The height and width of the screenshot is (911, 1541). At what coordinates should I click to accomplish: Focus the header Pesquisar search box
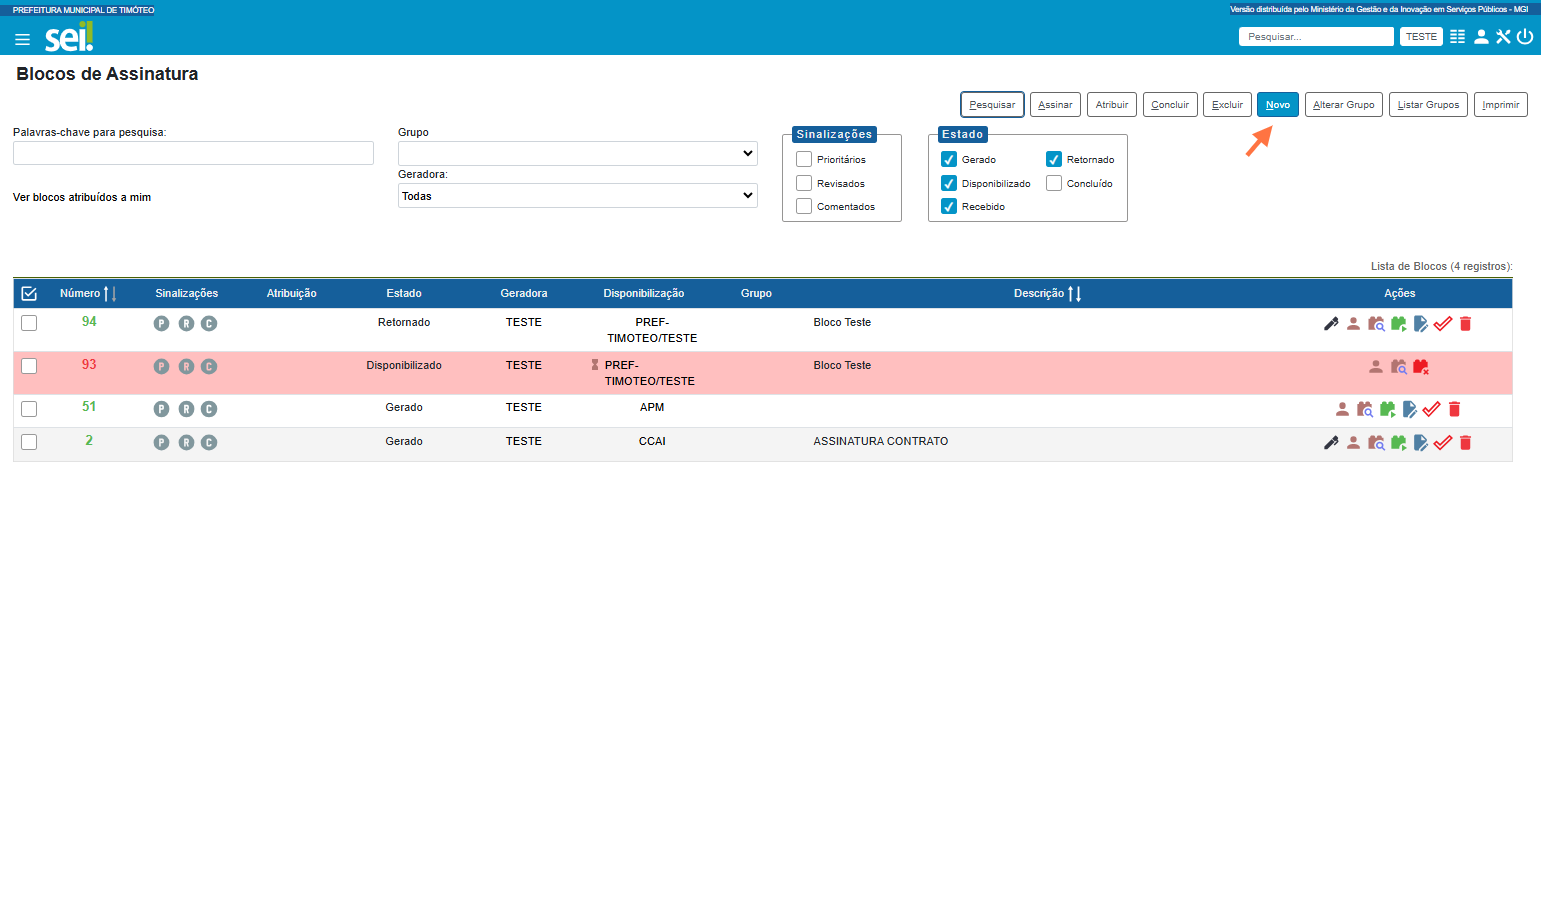click(x=1316, y=37)
